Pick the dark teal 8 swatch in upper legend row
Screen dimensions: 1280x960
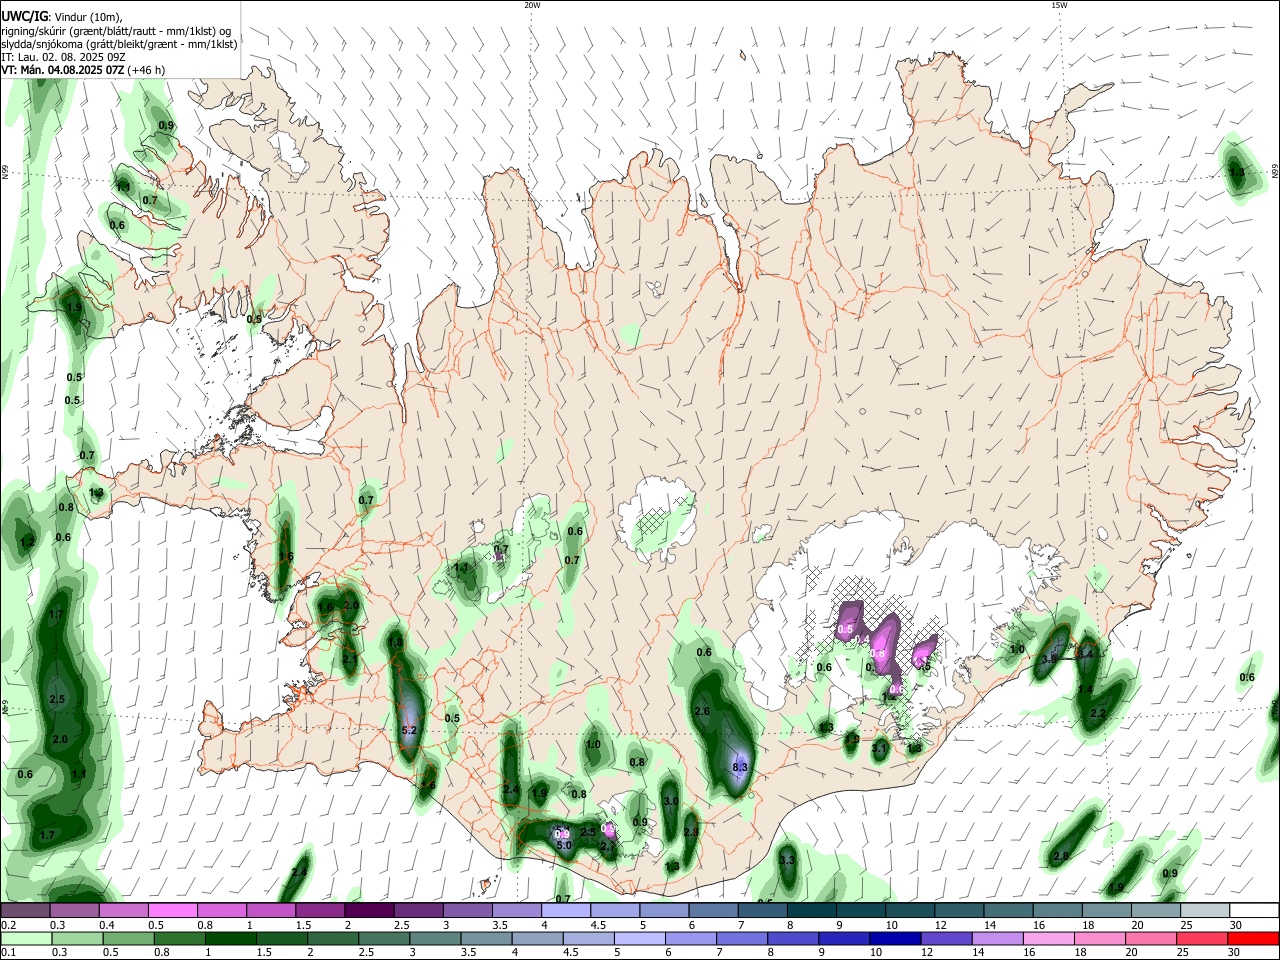[812, 910]
